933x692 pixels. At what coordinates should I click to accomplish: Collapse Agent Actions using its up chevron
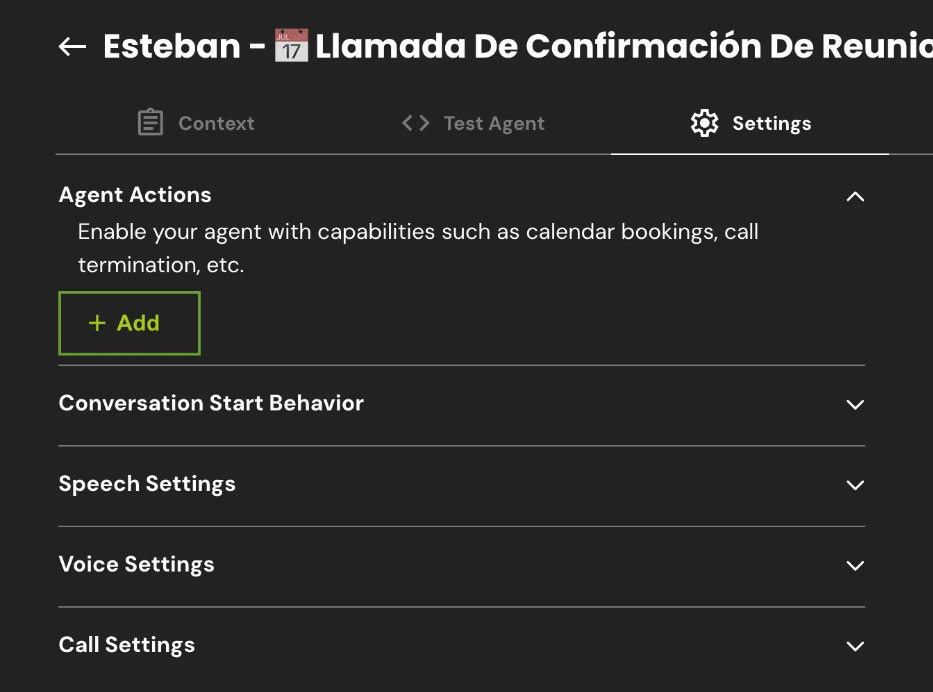pos(855,196)
